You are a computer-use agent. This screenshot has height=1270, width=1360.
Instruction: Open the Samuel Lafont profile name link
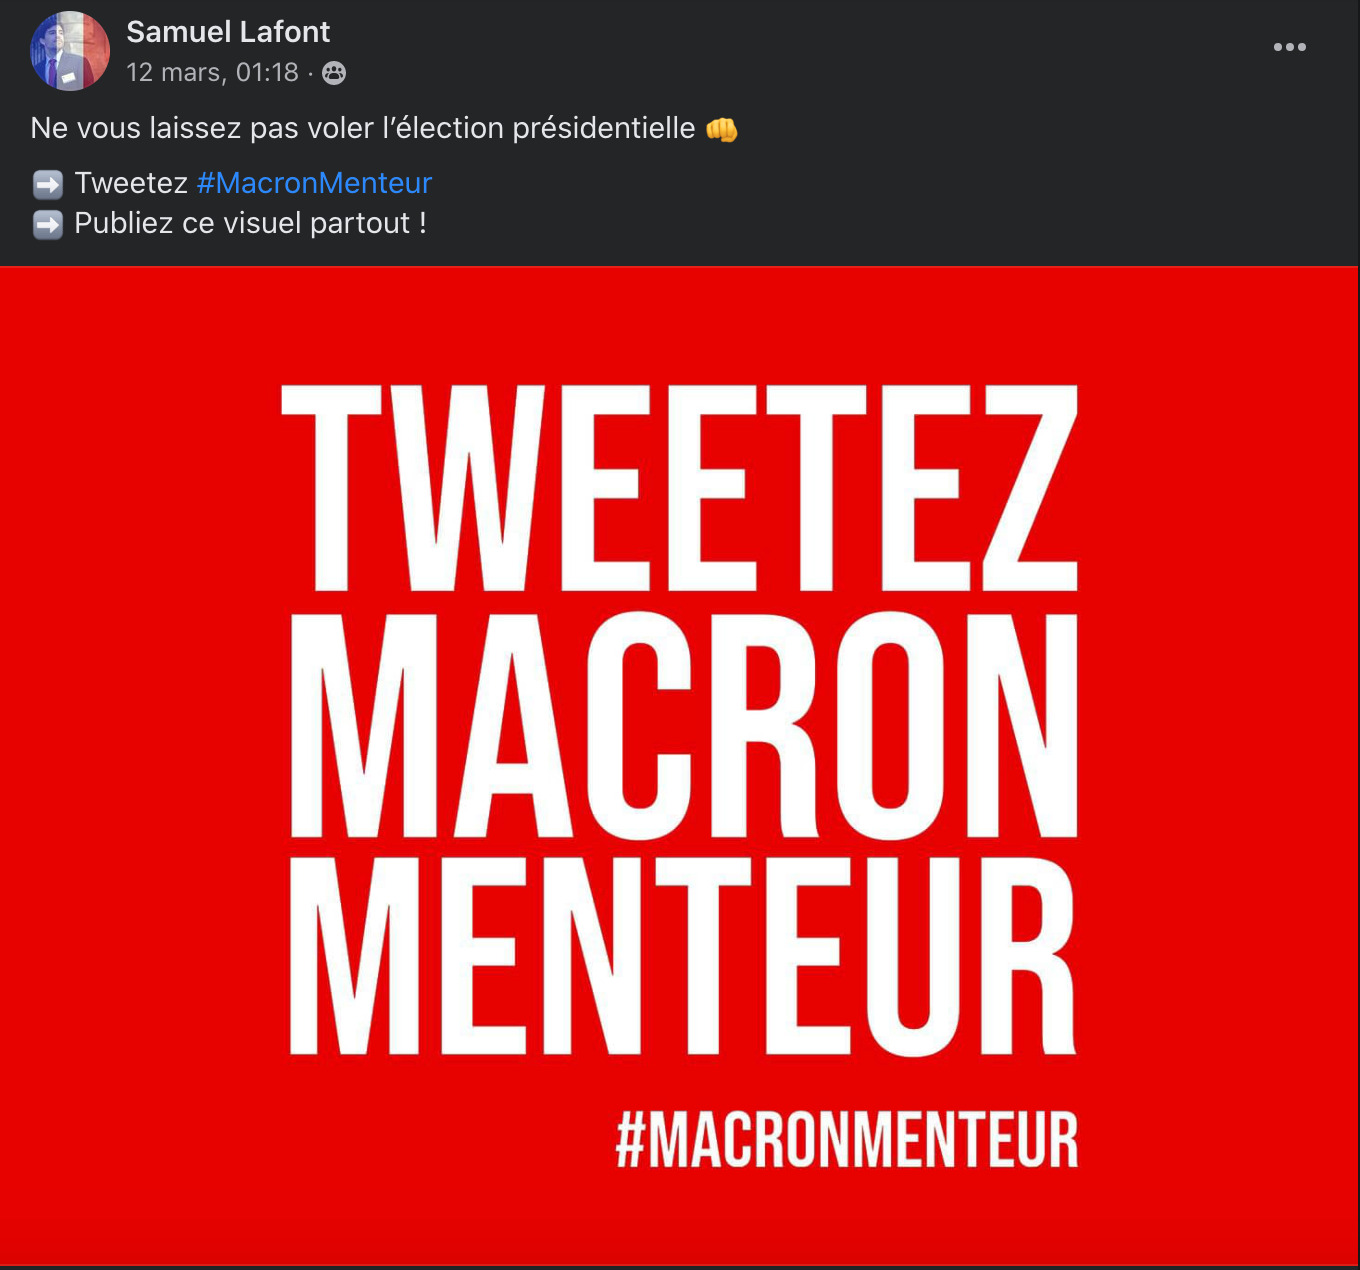click(x=227, y=32)
